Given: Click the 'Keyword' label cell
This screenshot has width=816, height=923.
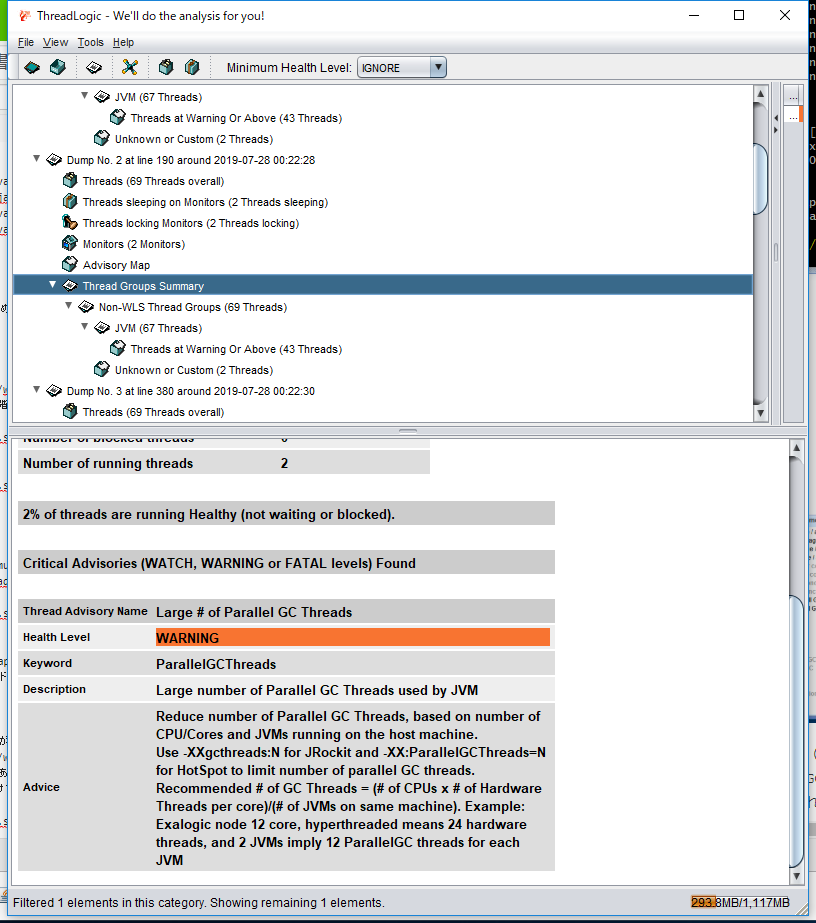Looking at the screenshot, I should pyautogui.click(x=47, y=663).
